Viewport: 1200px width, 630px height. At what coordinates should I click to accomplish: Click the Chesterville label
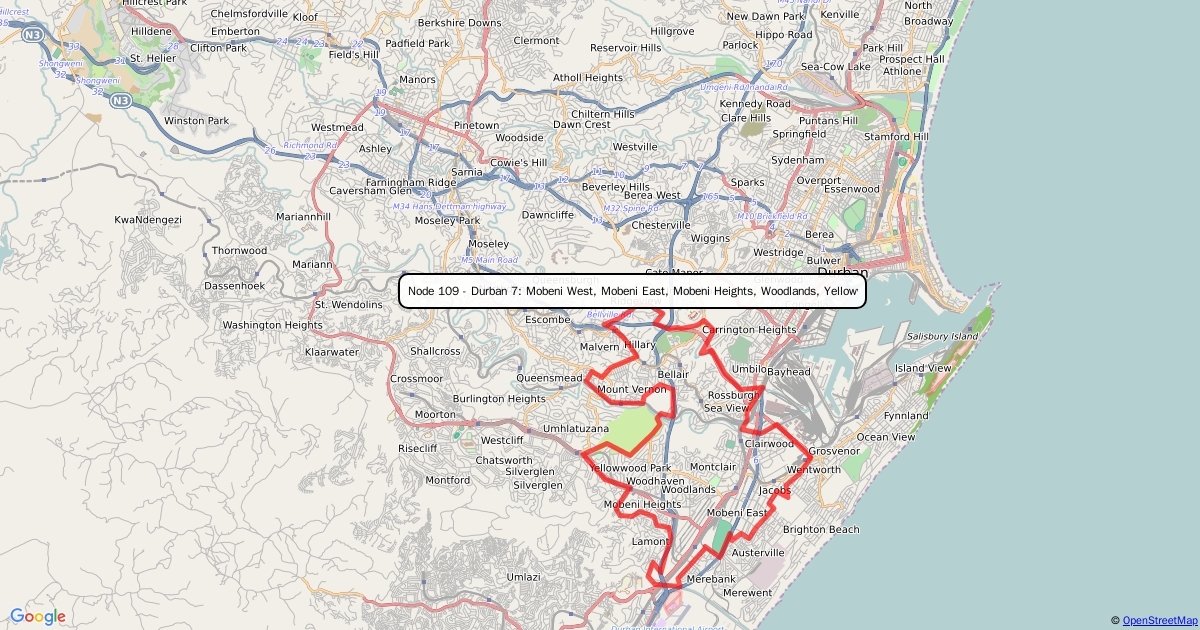(x=661, y=226)
